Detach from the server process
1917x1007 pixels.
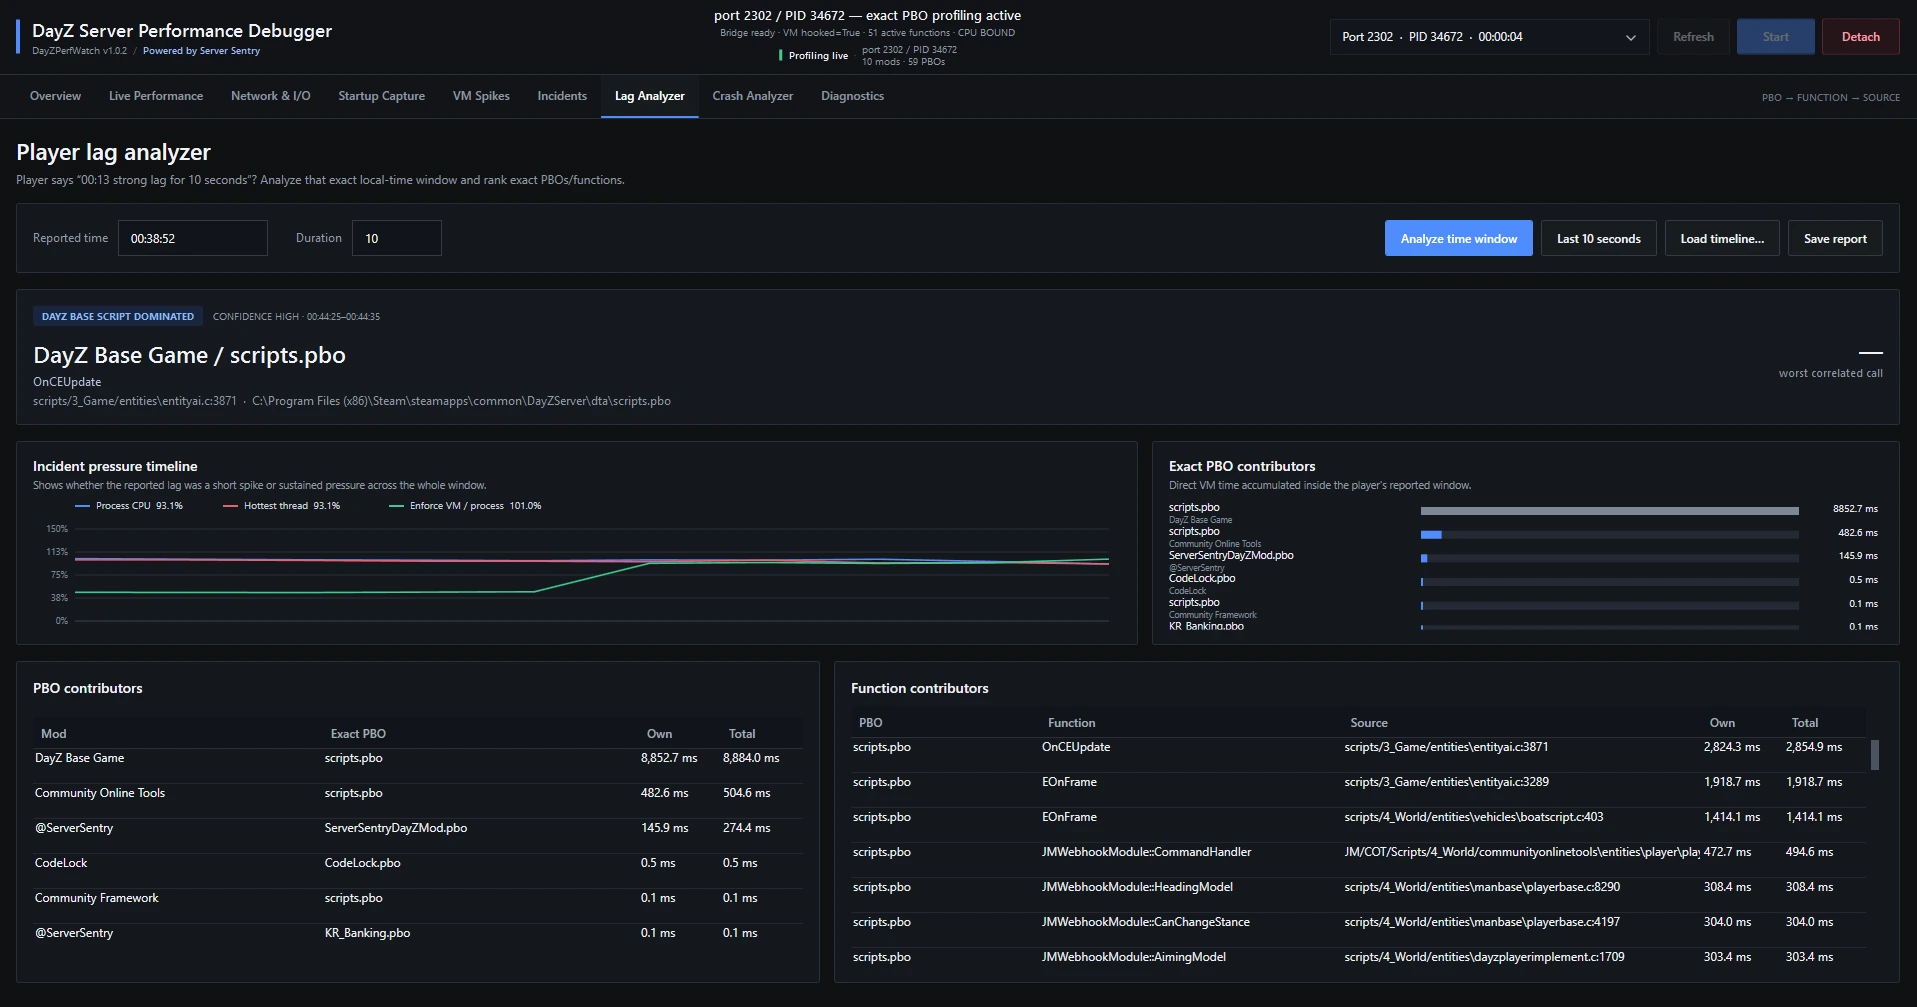(x=1860, y=37)
